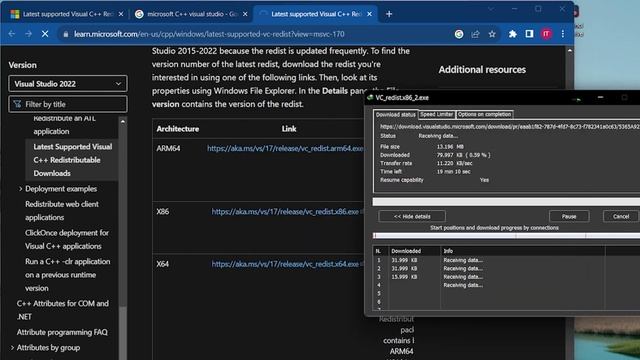640x360 pixels.
Task: Open a new browser tab
Action: [x=389, y=14]
